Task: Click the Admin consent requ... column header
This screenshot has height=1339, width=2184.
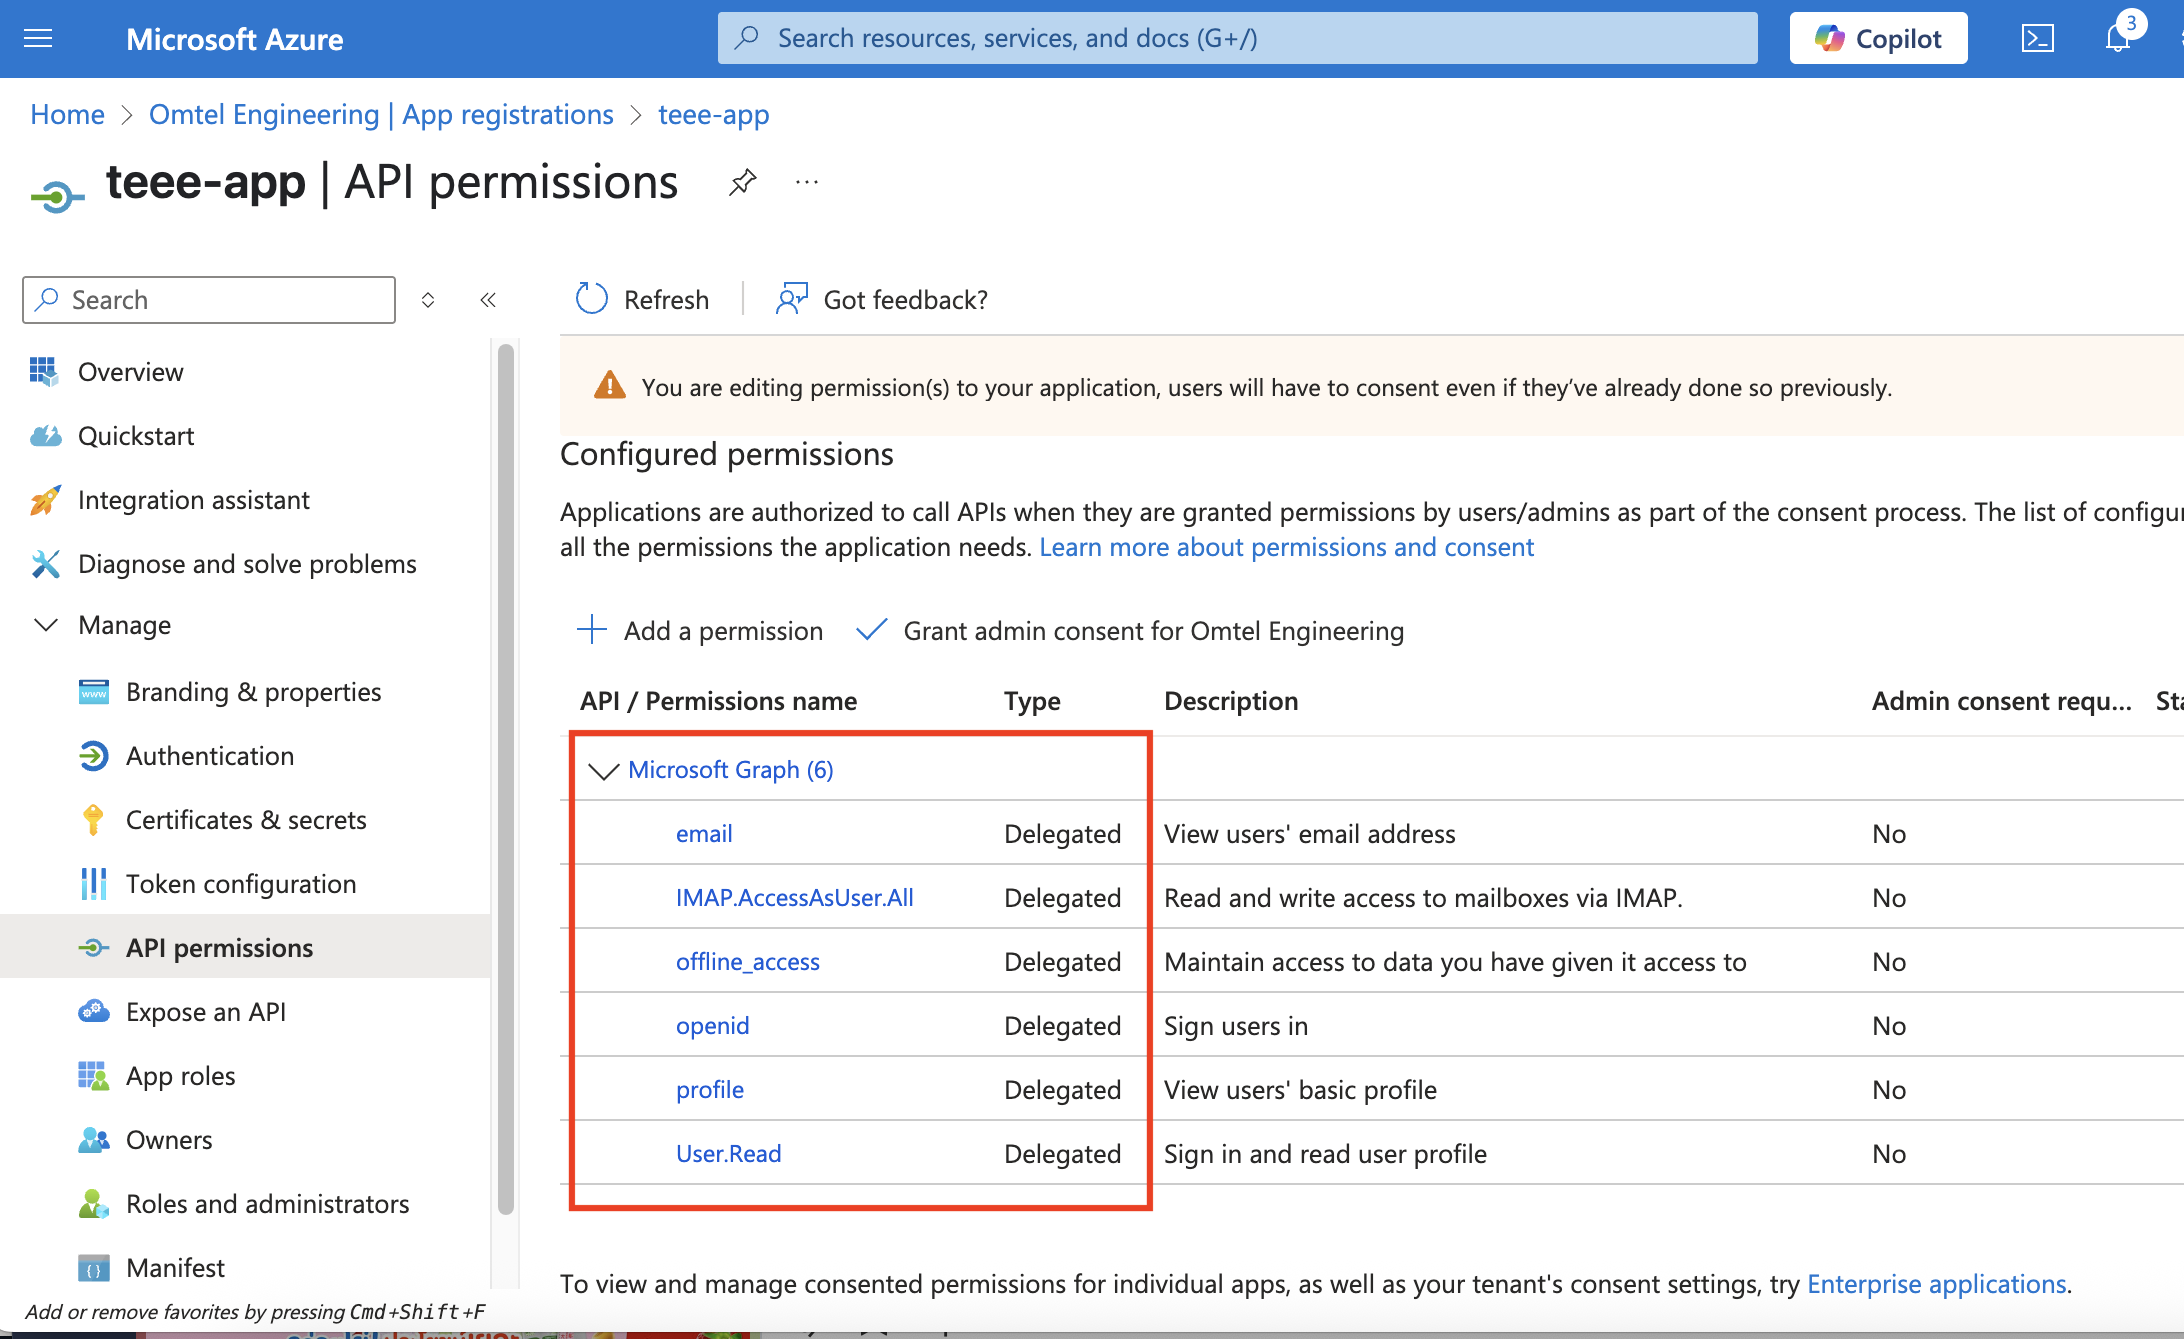Action: click(2002, 701)
